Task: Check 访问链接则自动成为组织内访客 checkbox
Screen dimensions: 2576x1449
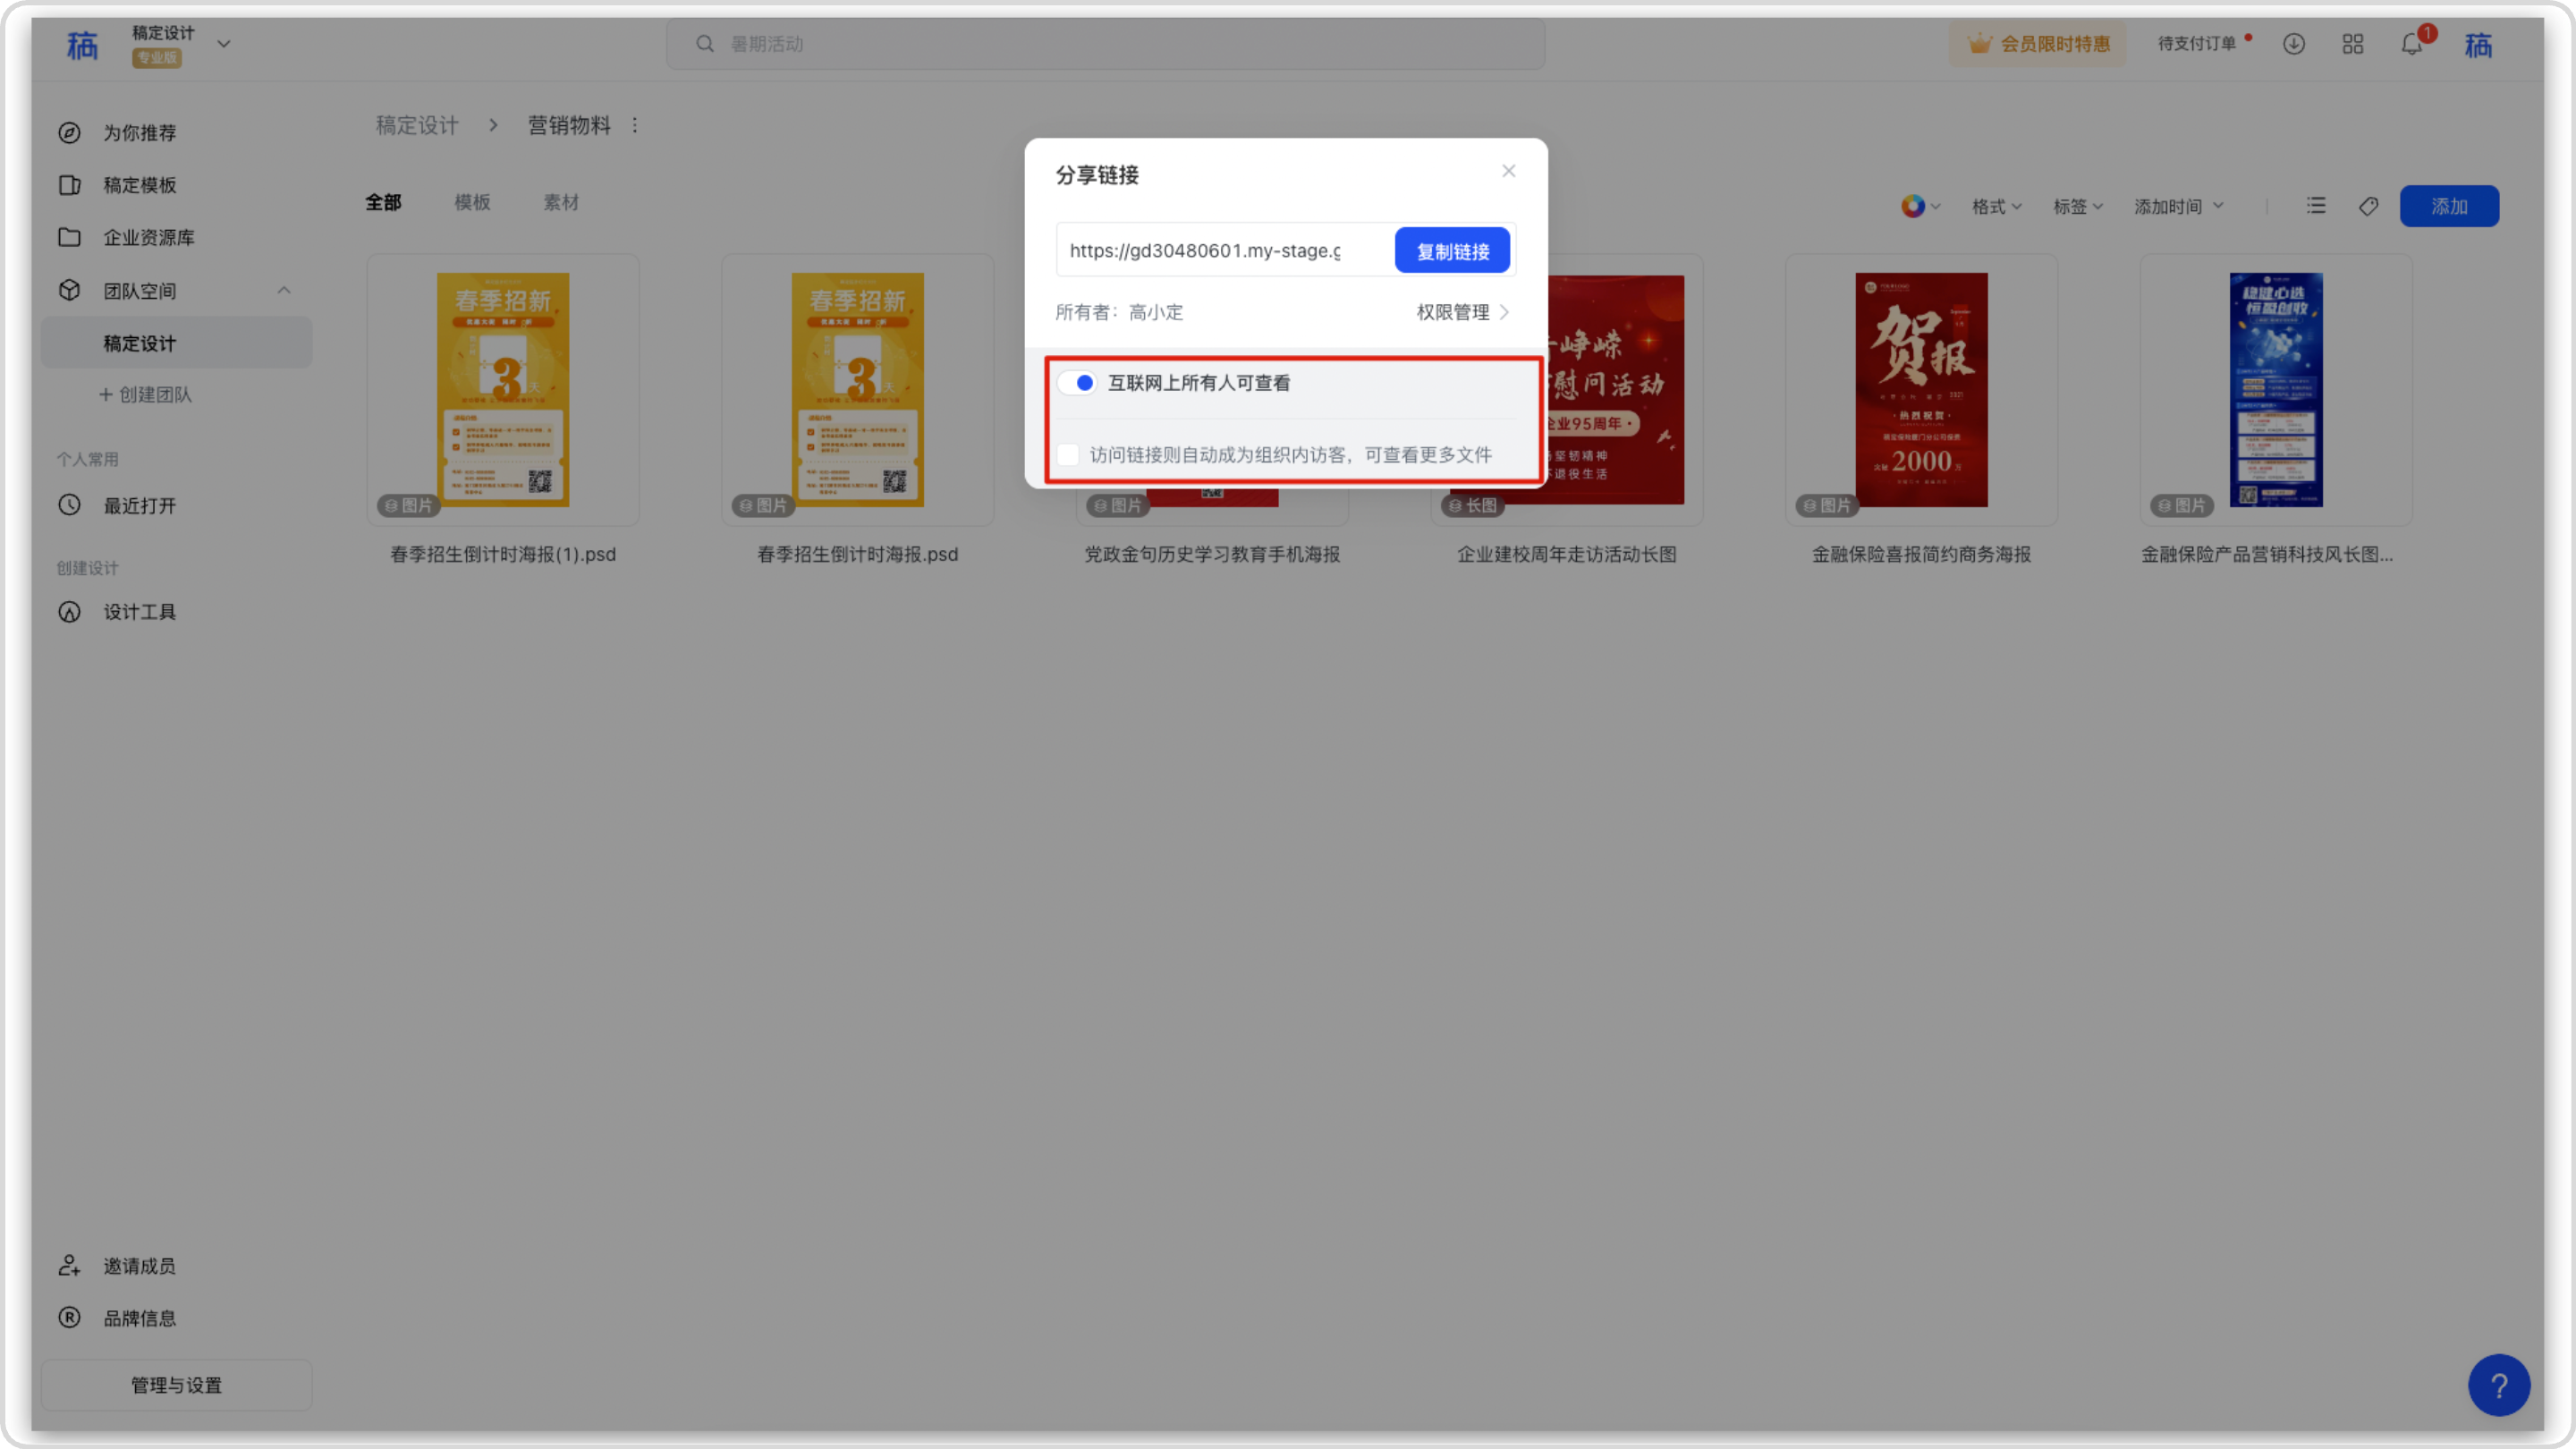Action: (1068, 455)
